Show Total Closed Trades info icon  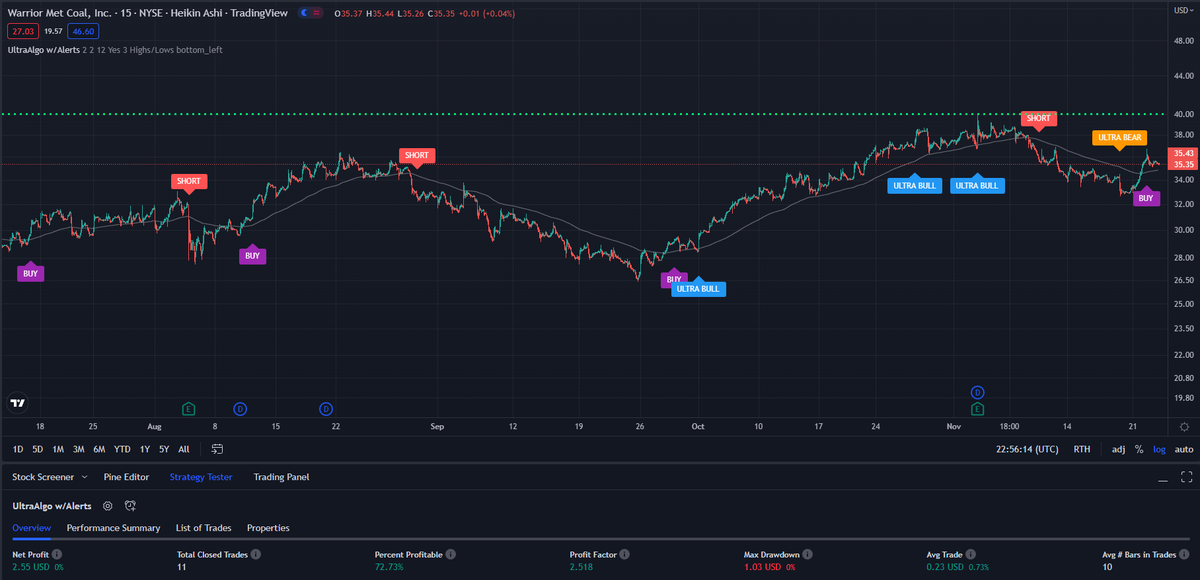[255, 554]
